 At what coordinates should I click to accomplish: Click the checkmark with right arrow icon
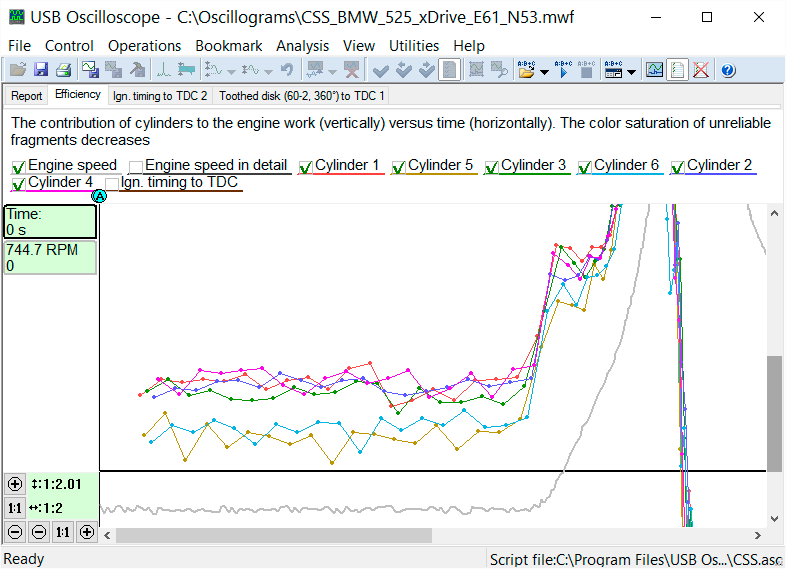[x=427, y=70]
